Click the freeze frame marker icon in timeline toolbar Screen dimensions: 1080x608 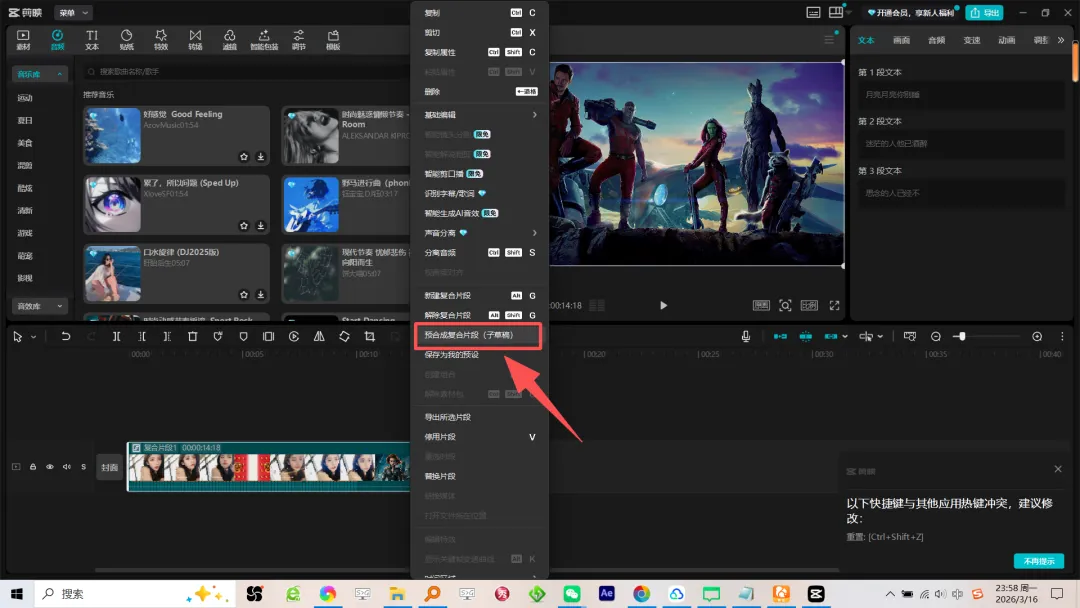(269, 337)
